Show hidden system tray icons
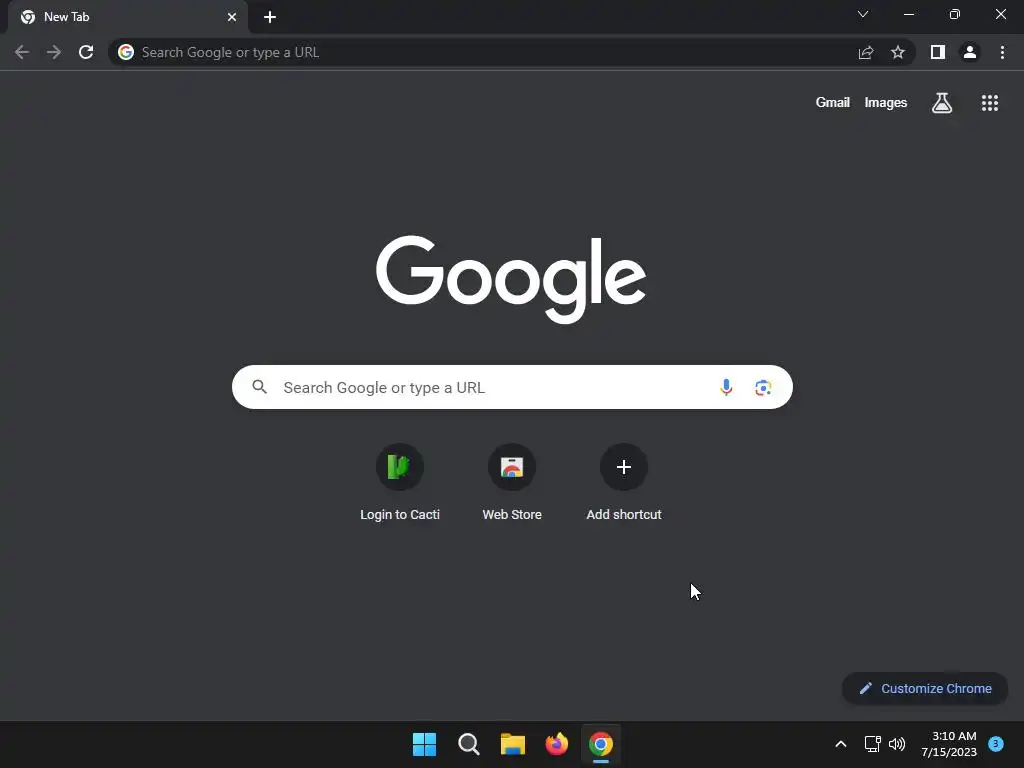 (841, 744)
